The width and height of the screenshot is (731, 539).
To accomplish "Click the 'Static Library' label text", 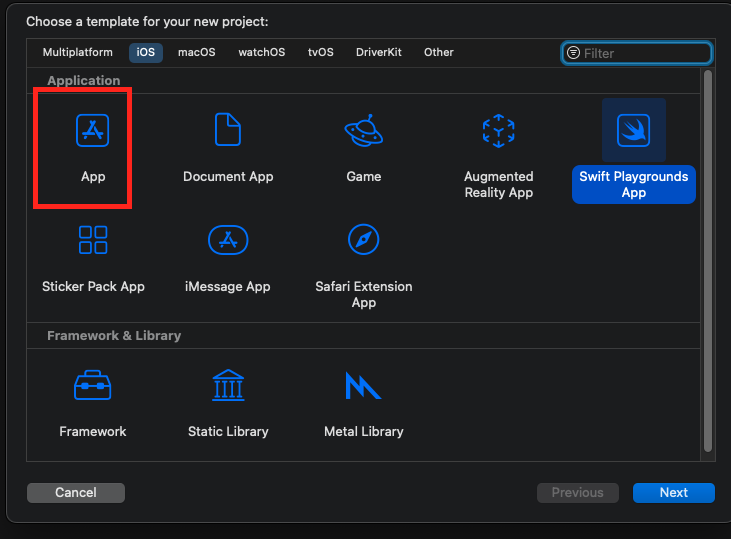I will click(x=228, y=431).
